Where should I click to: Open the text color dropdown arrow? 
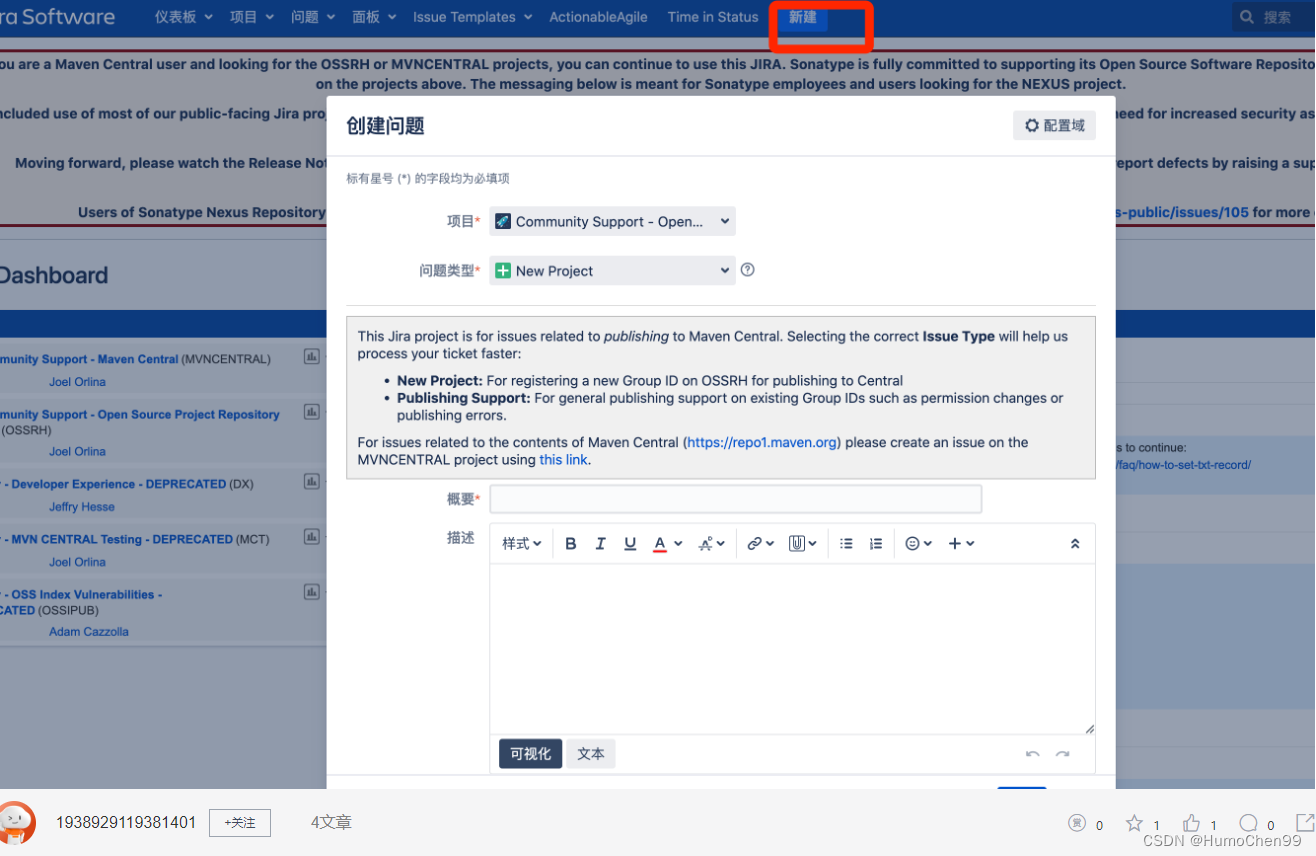click(678, 544)
